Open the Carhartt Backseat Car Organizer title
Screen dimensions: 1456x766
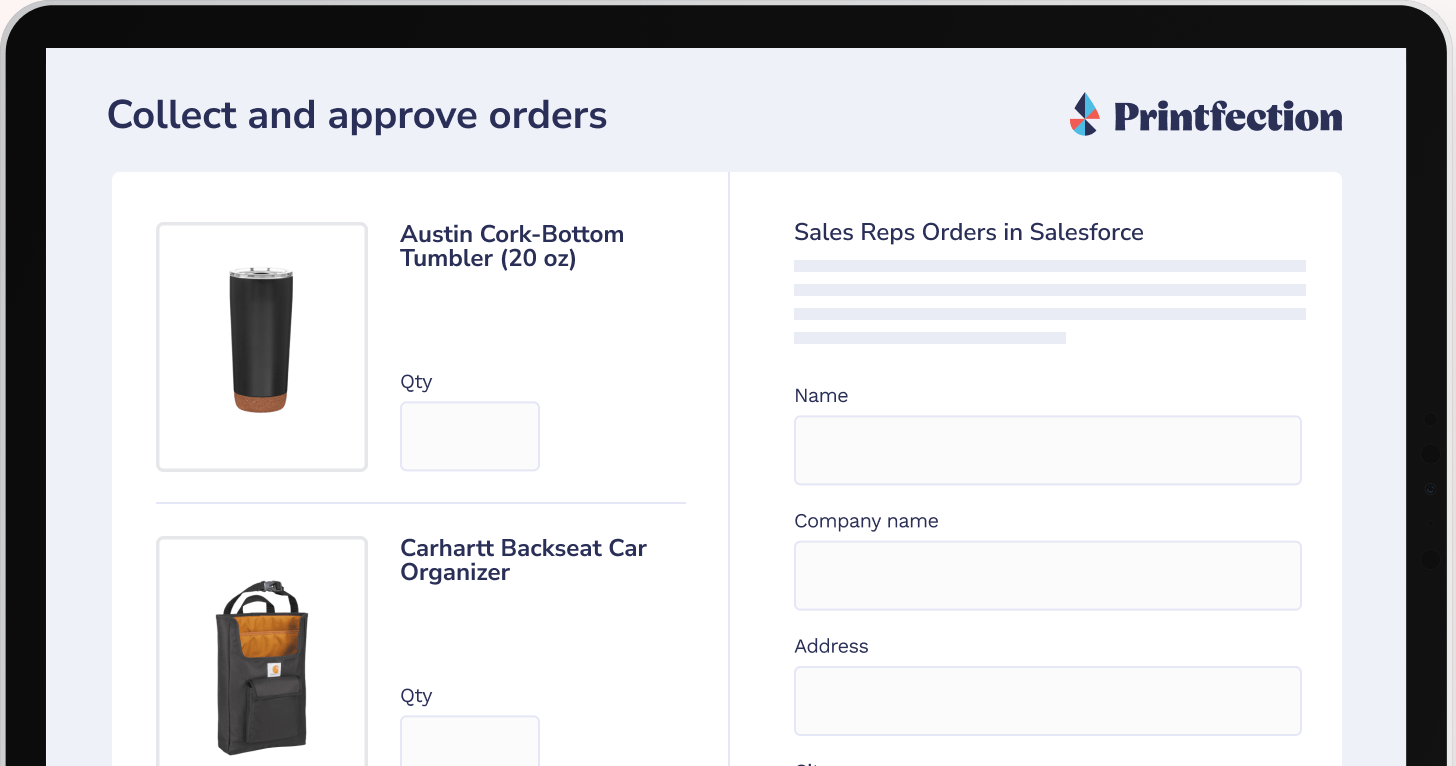(x=523, y=560)
